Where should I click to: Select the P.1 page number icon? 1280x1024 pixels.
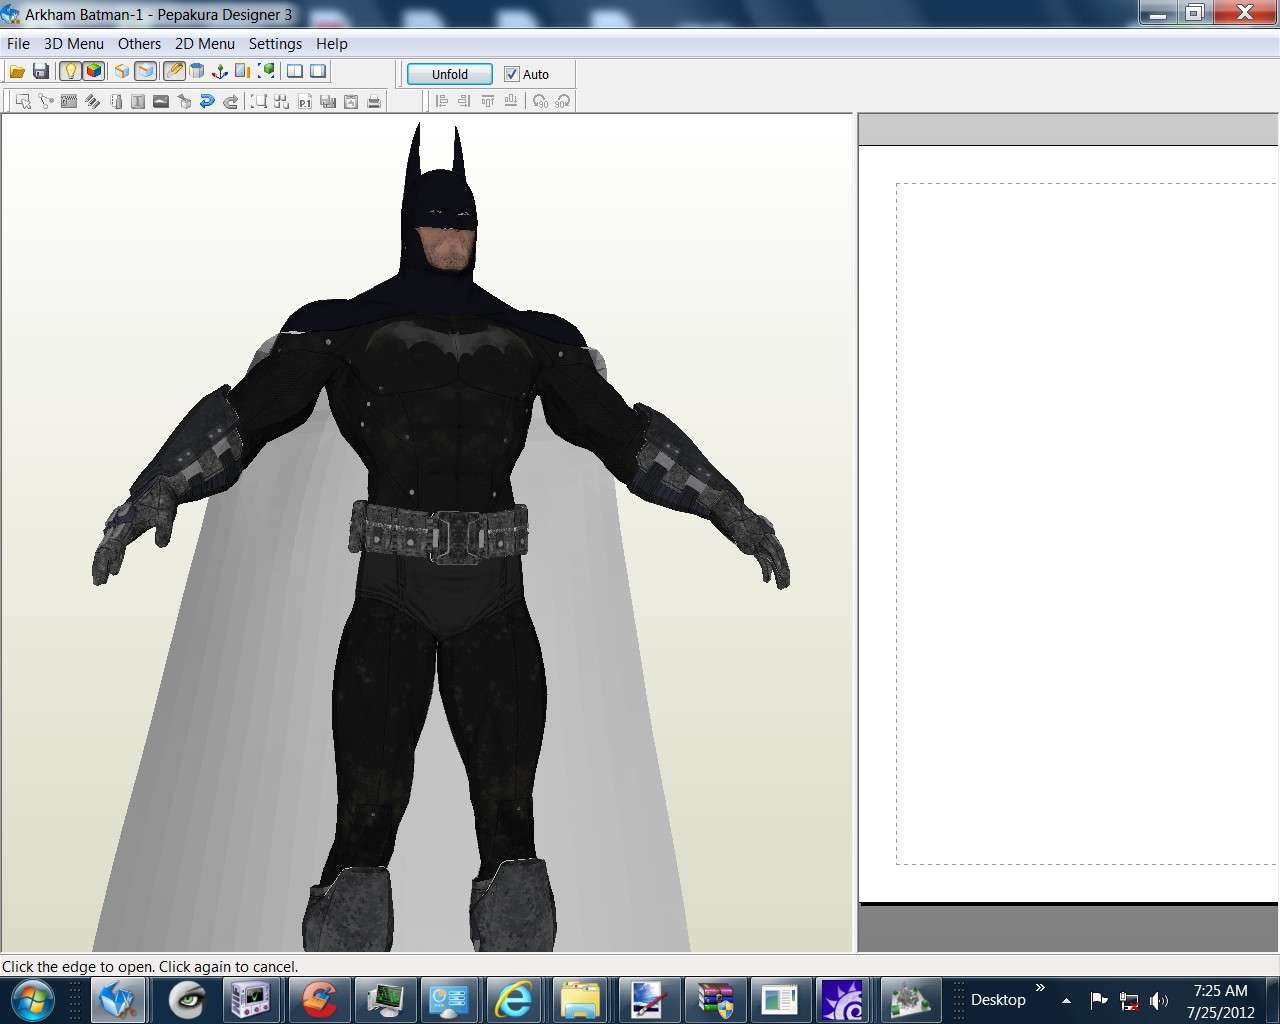(x=303, y=101)
